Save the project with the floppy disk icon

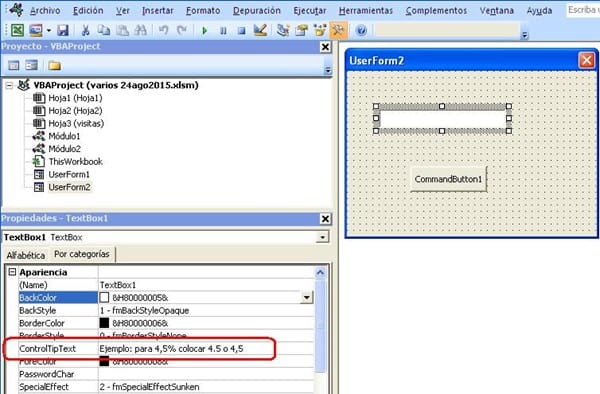63,30
